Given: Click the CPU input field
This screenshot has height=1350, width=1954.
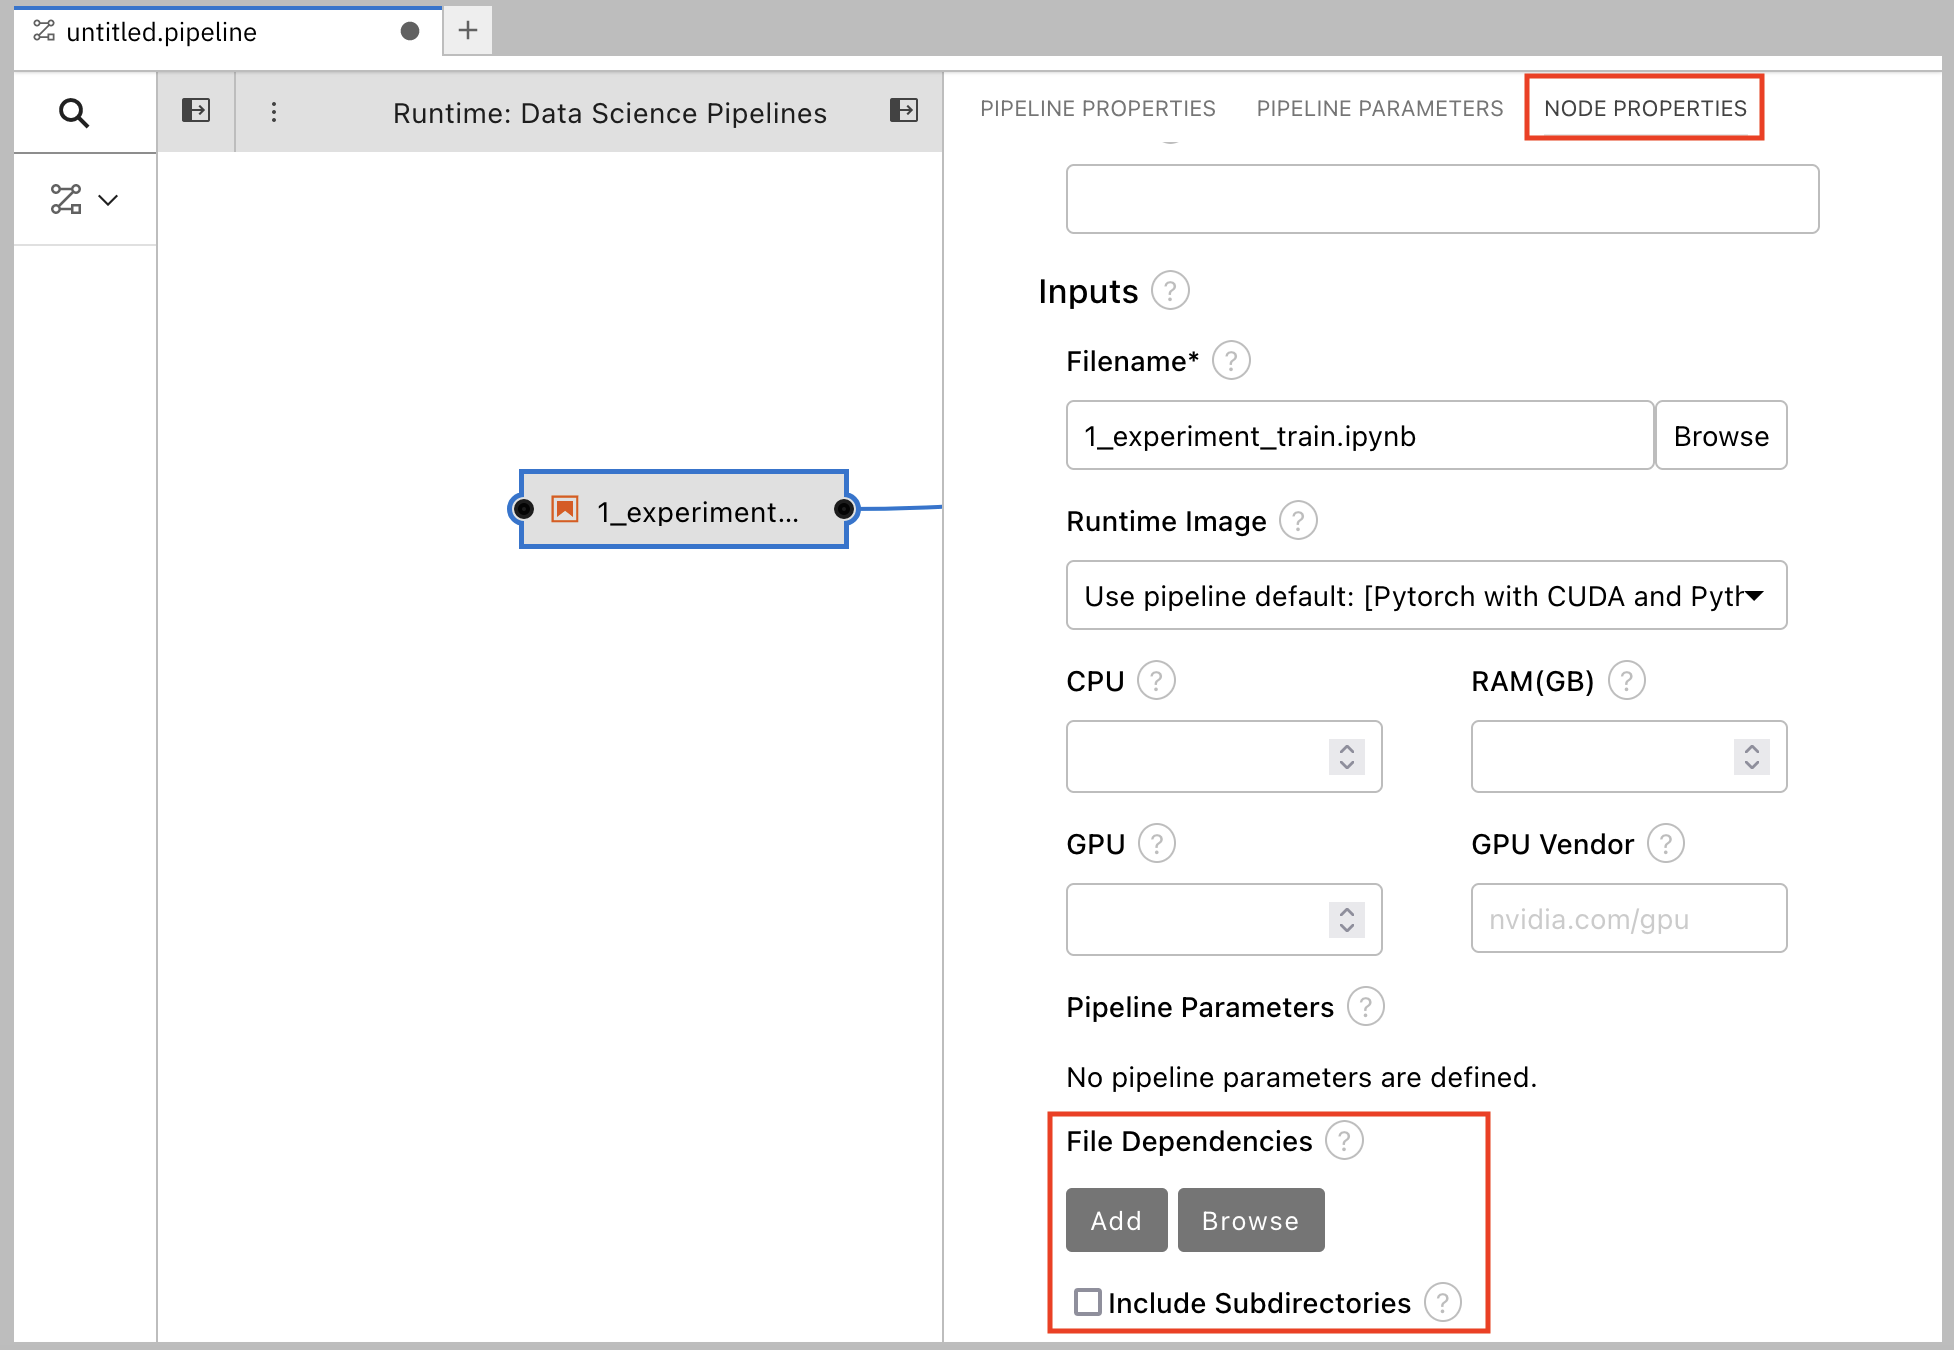Looking at the screenshot, I should 1224,757.
